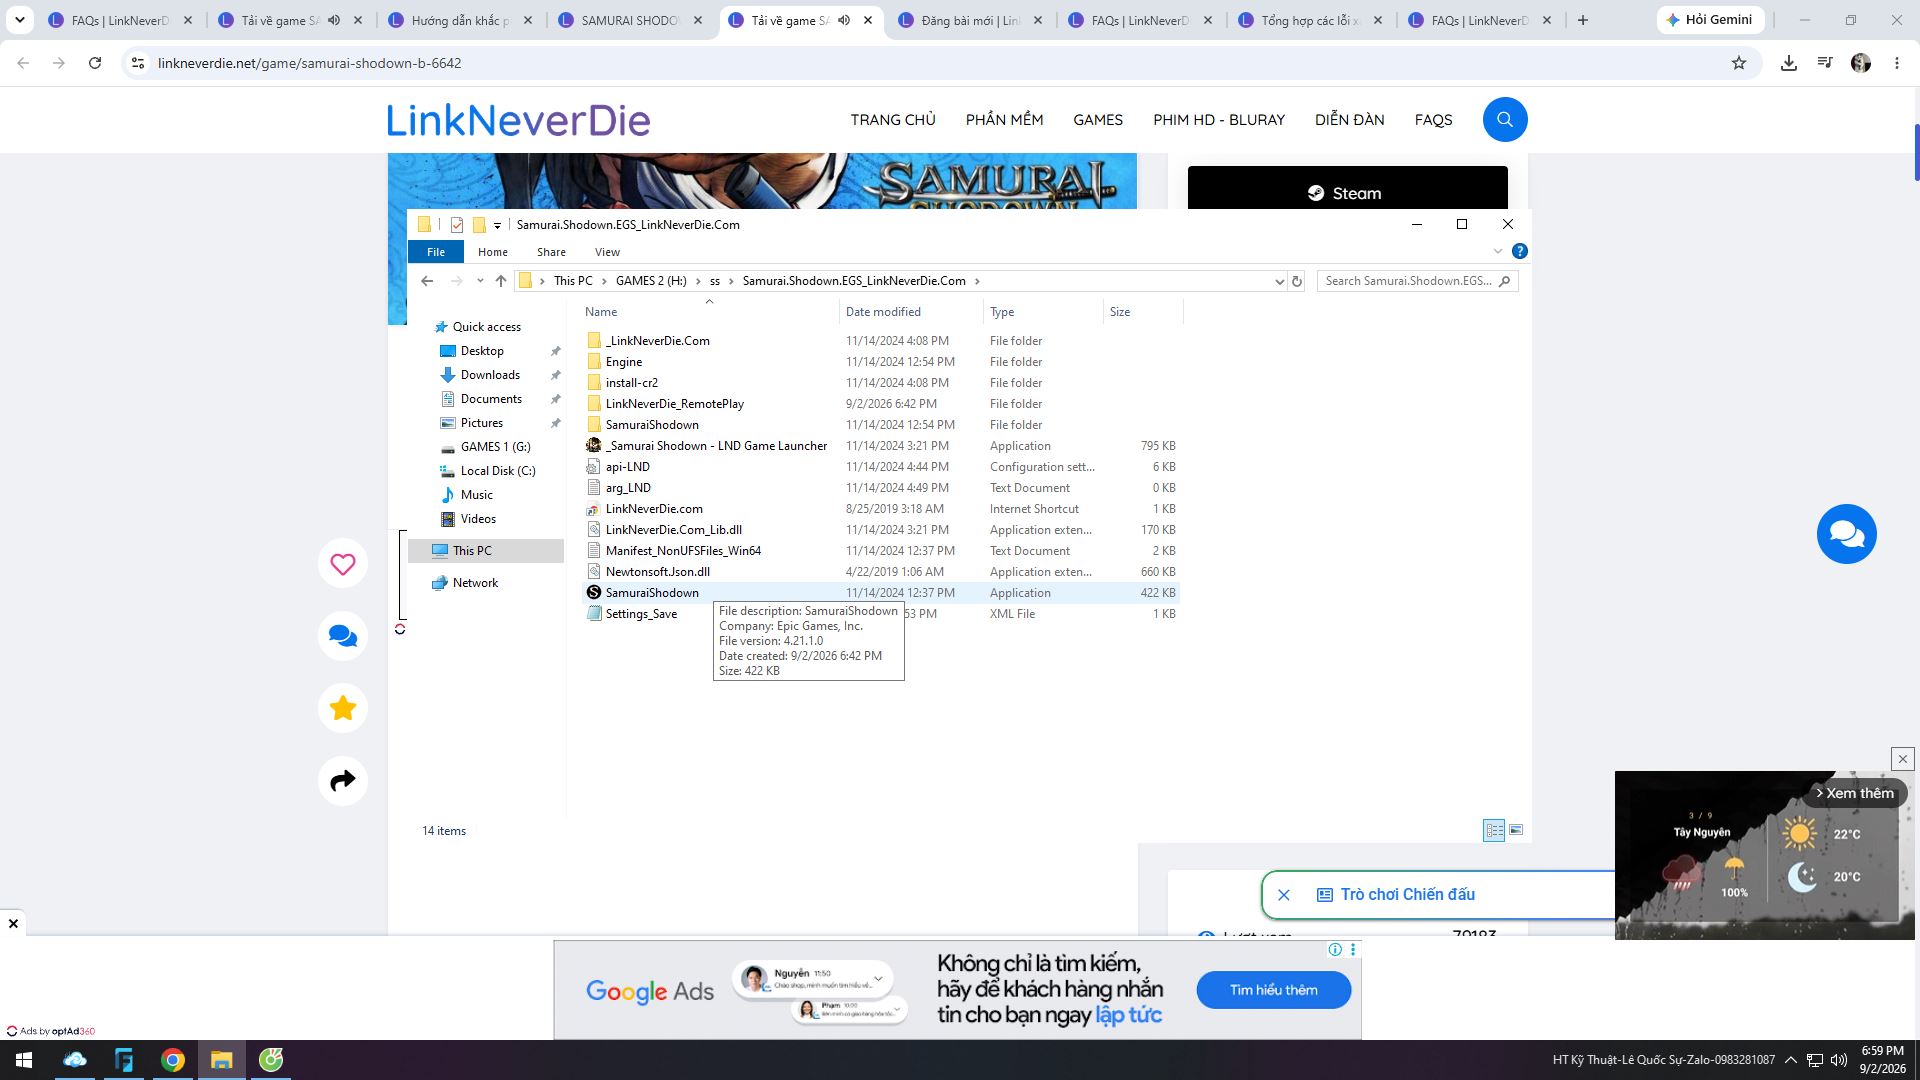
Task: Click the Explorer up-directory arrow
Action: 501,281
